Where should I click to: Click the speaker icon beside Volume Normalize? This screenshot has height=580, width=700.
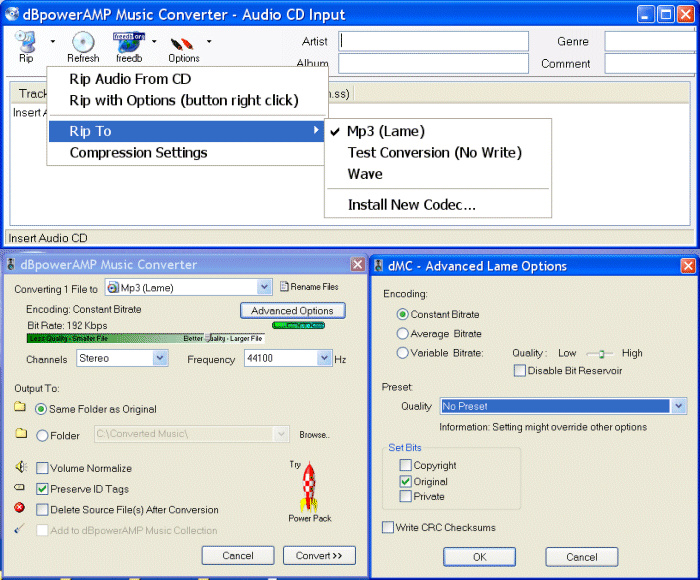coord(21,467)
